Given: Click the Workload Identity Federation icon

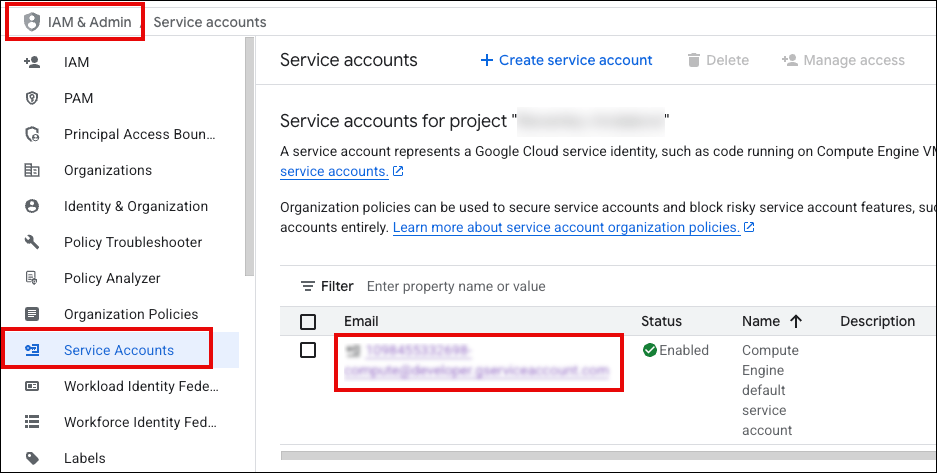Looking at the screenshot, I should pyautogui.click(x=32, y=386).
